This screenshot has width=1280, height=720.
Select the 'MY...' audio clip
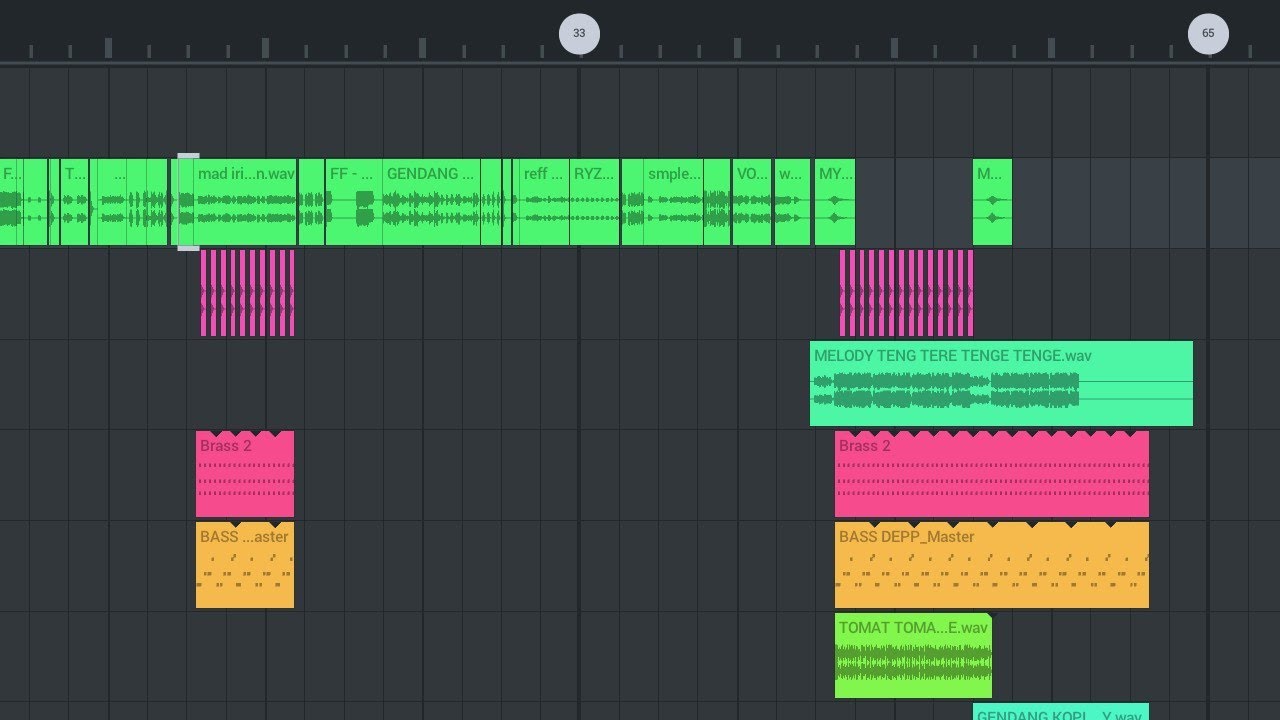tap(835, 201)
